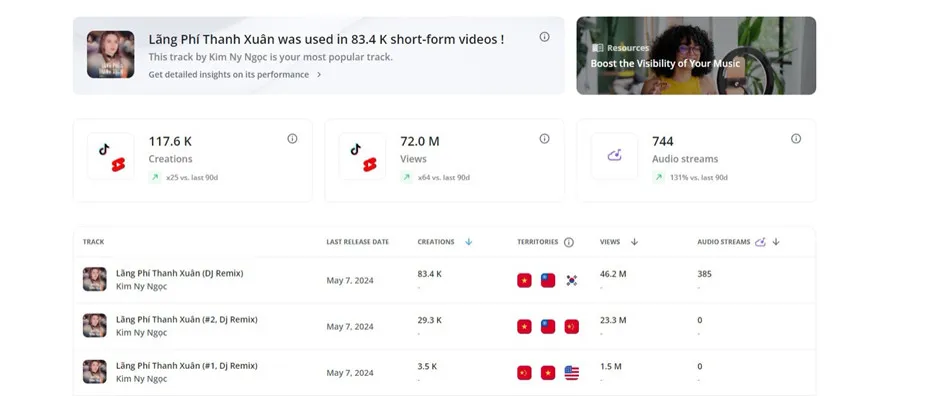Open info icon on Audio streams card
This screenshot has width=940, height=396.
796,138
